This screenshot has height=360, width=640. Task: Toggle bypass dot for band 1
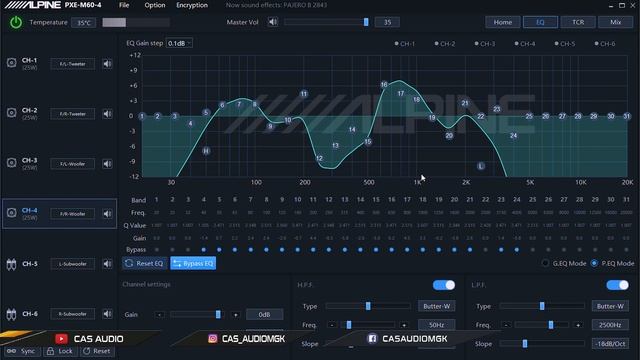click(x=156, y=250)
